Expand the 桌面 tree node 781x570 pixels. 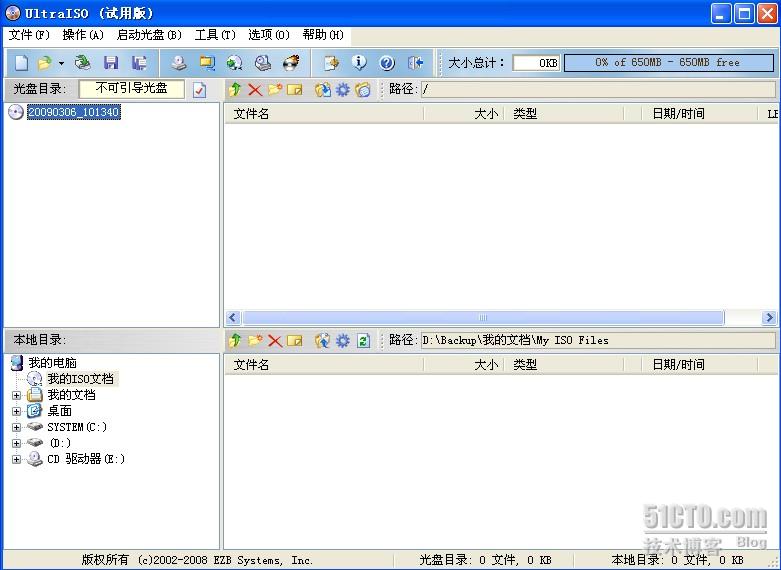(x=16, y=411)
